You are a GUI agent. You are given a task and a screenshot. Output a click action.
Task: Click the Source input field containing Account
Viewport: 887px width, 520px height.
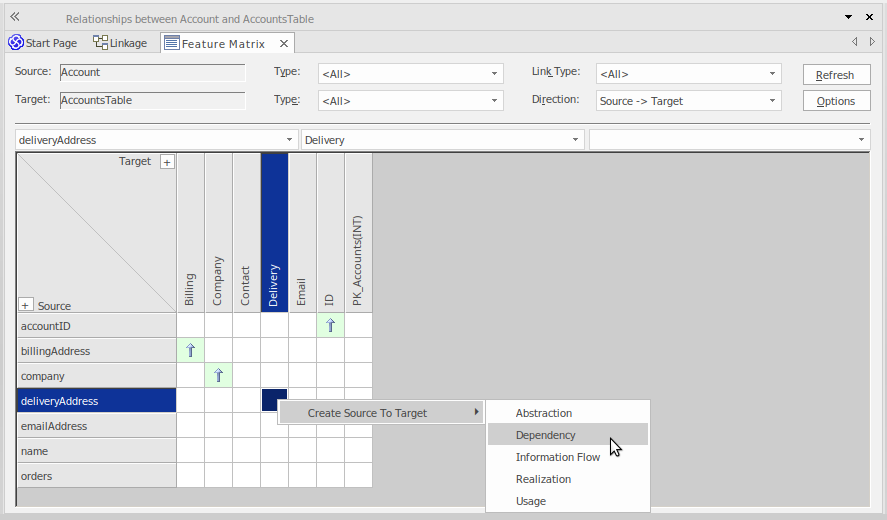point(152,73)
